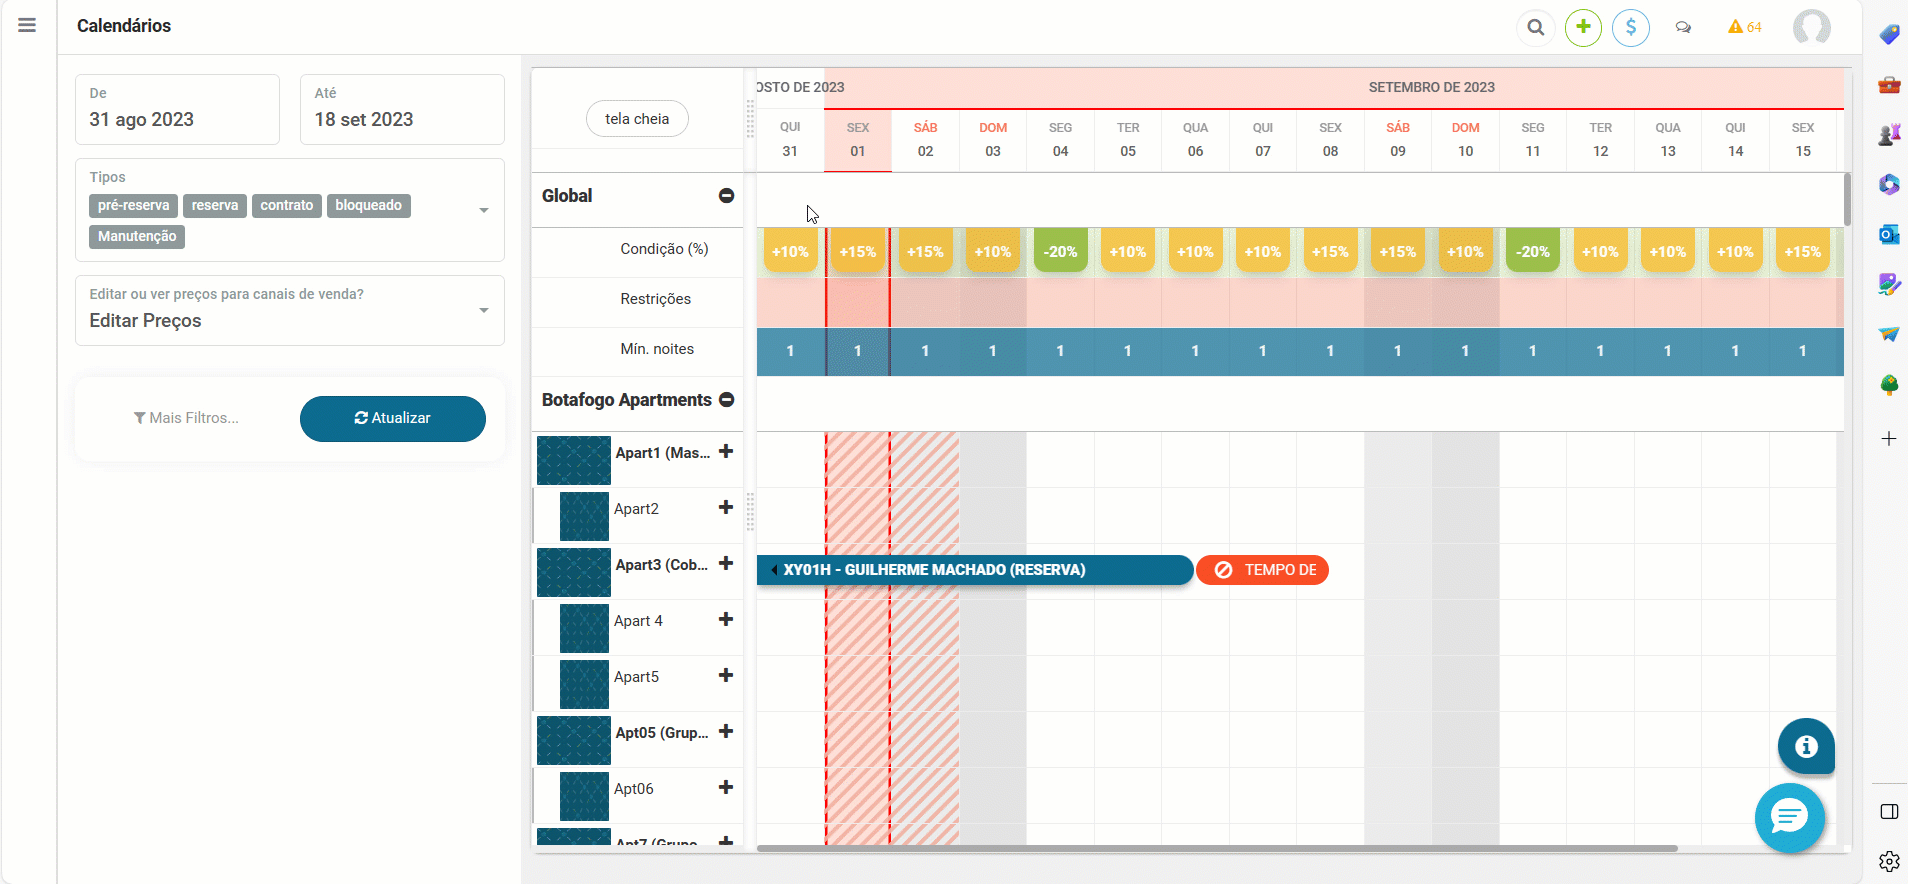Open sidebar settings gear icon
Screen dimensions: 1908x884
tap(1889, 861)
